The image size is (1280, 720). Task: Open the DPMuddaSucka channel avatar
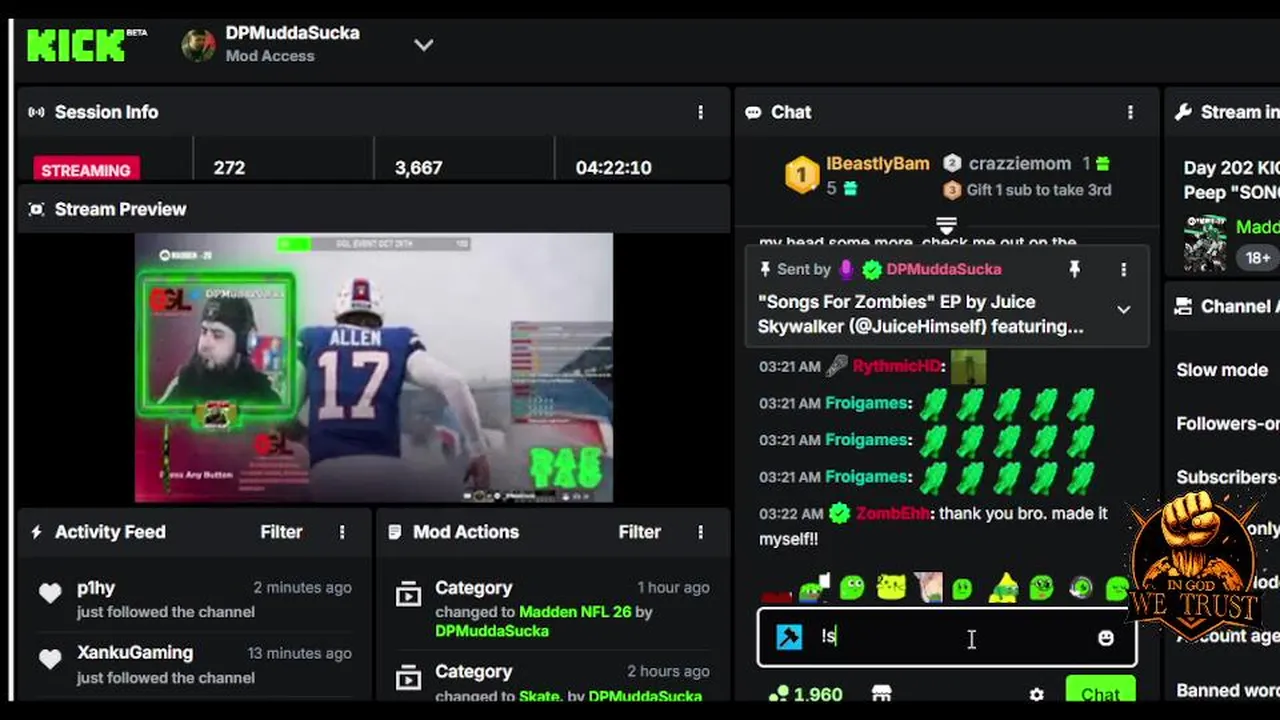tap(198, 45)
